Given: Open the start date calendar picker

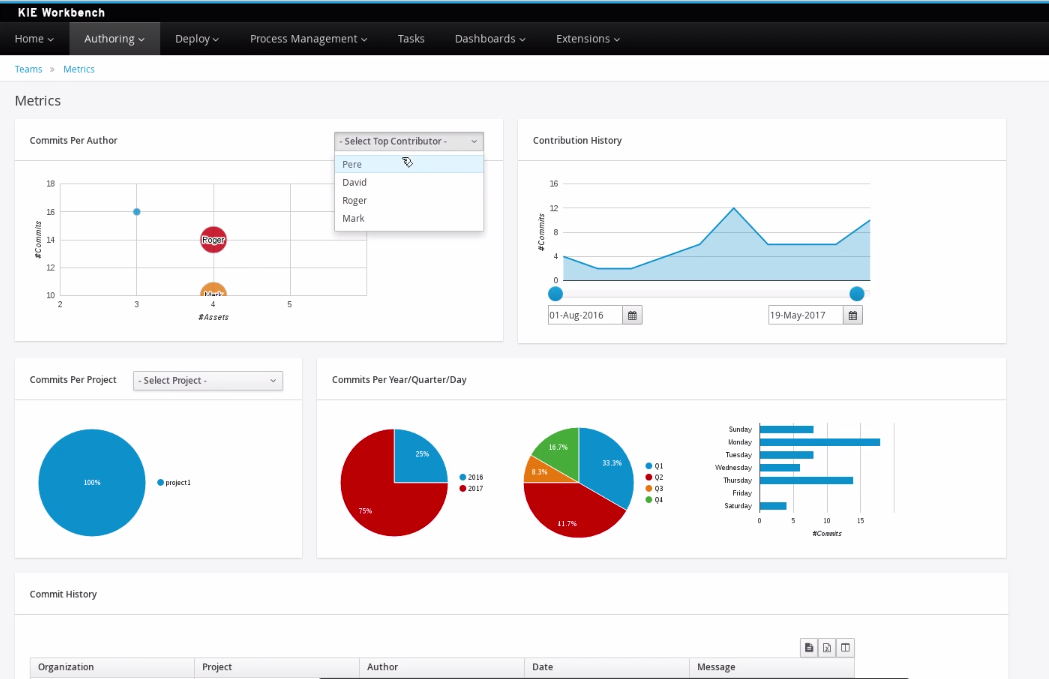Looking at the screenshot, I should 632,316.
